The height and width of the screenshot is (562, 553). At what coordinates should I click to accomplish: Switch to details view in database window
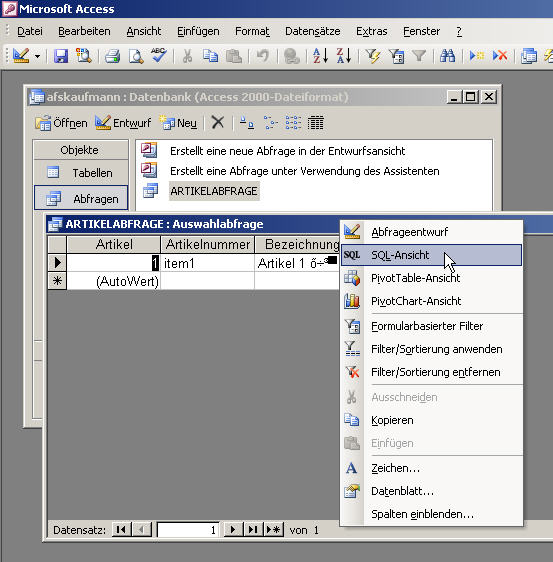click(x=316, y=123)
